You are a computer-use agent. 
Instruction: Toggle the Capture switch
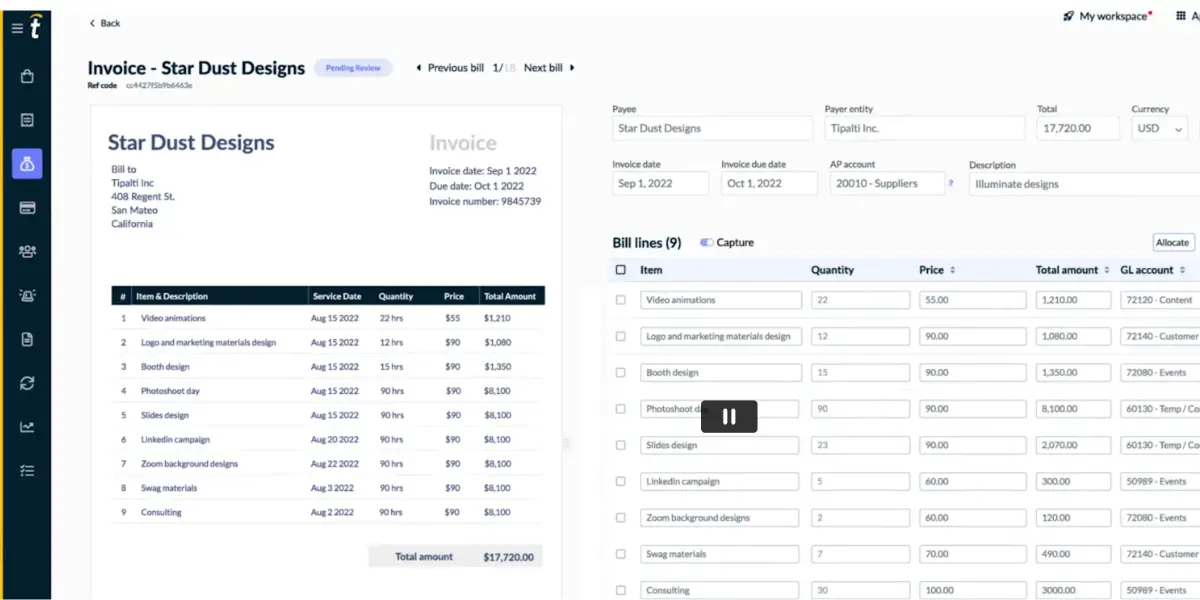click(x=706, y=243)
